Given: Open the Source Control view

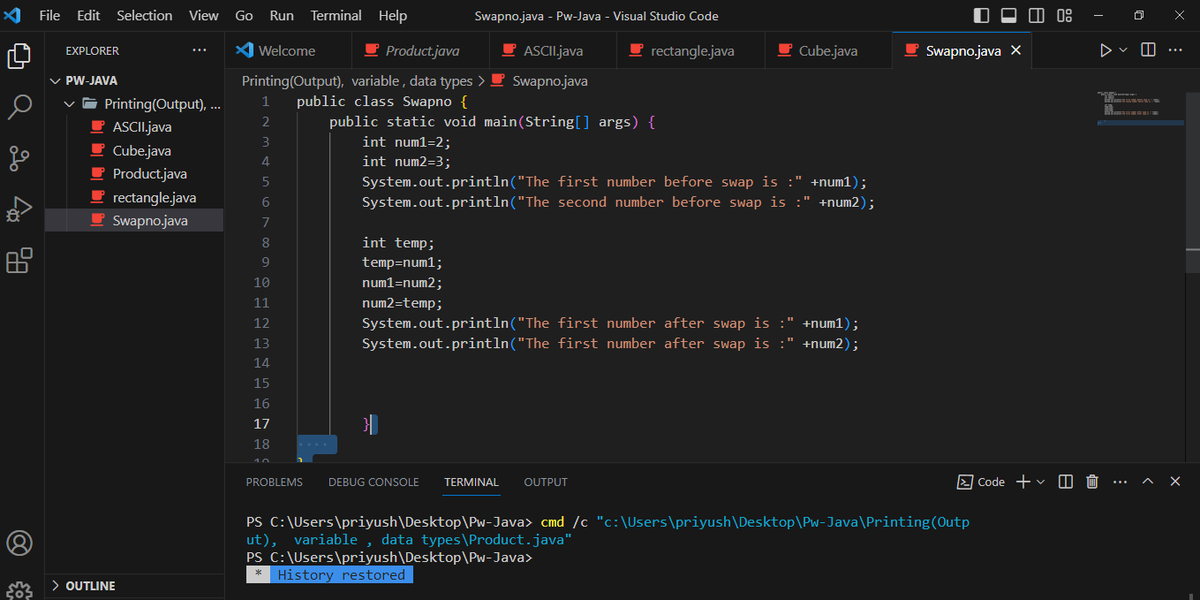Looking at the screenshot, I should point(19,158).
